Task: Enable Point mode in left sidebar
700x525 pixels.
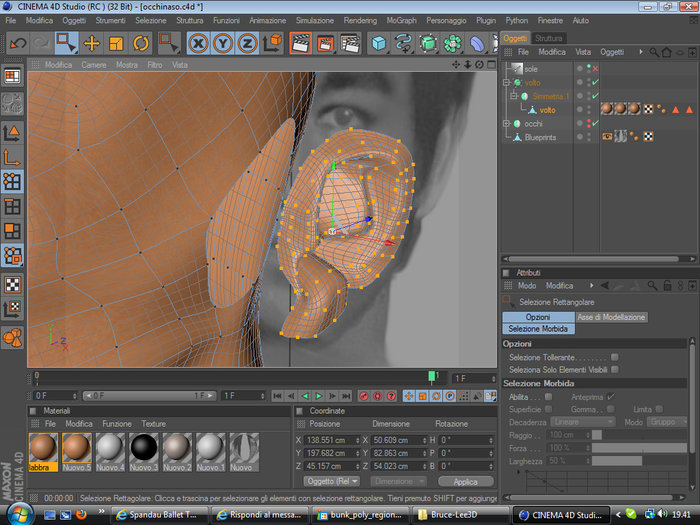Action: tap(12, 182)
